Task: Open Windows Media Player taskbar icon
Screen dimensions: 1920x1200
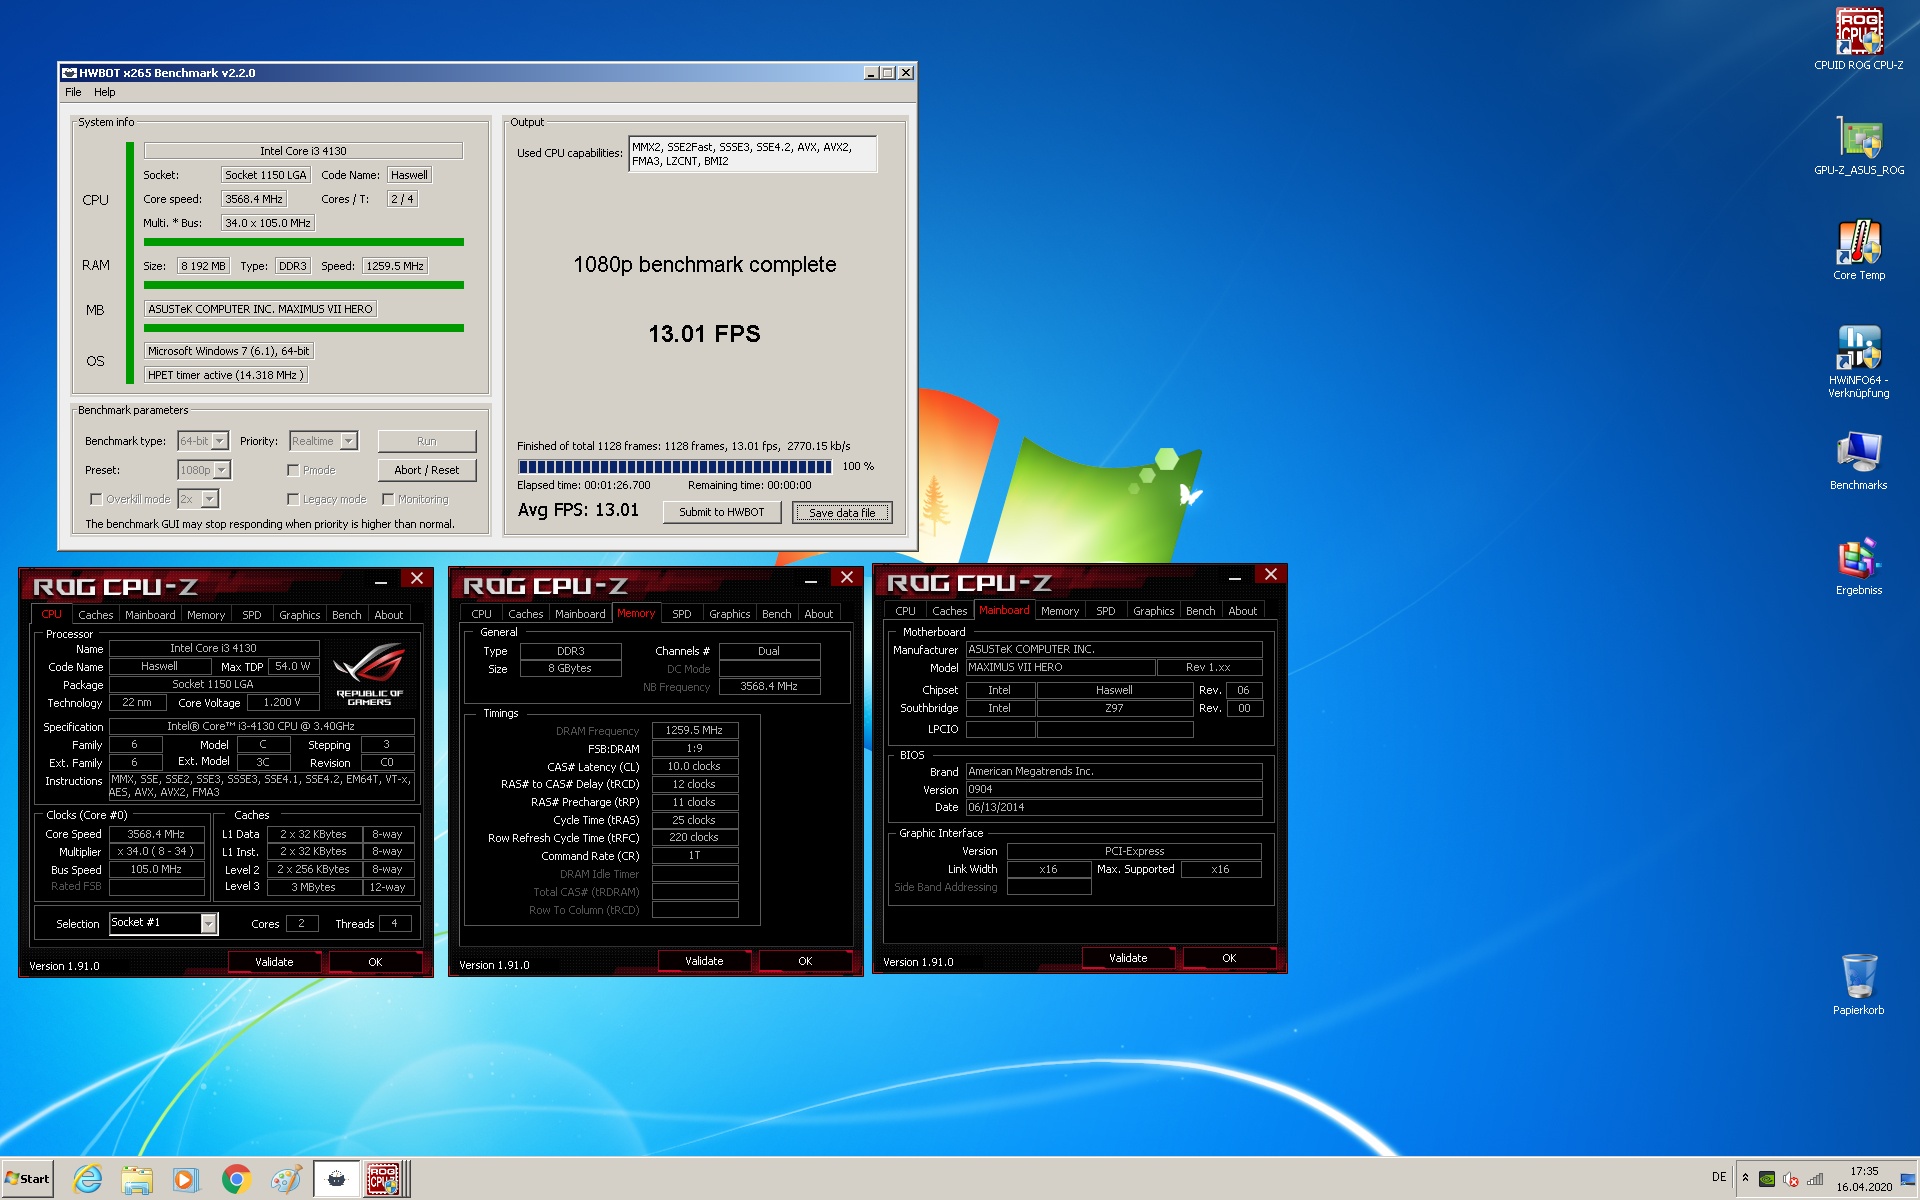Action: click(x=186, y=1179)
